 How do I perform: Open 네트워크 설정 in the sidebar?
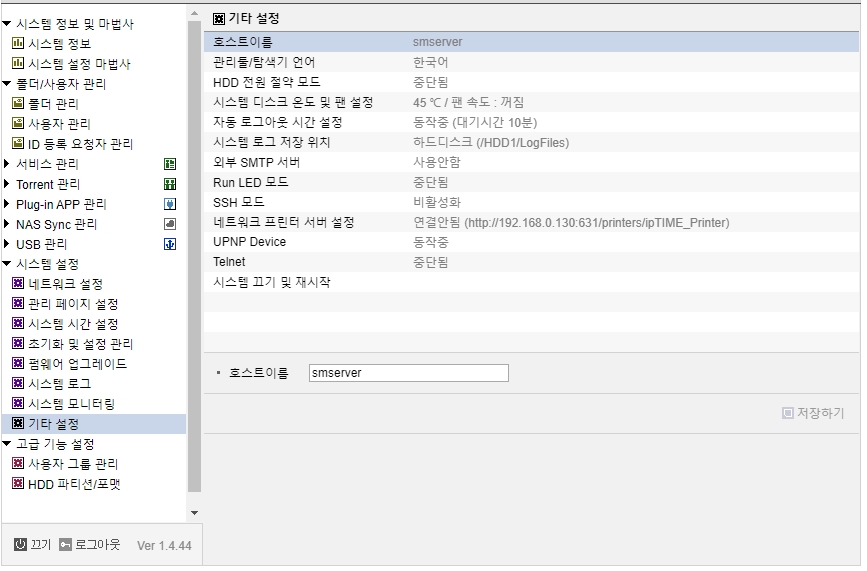coord(65,285)
